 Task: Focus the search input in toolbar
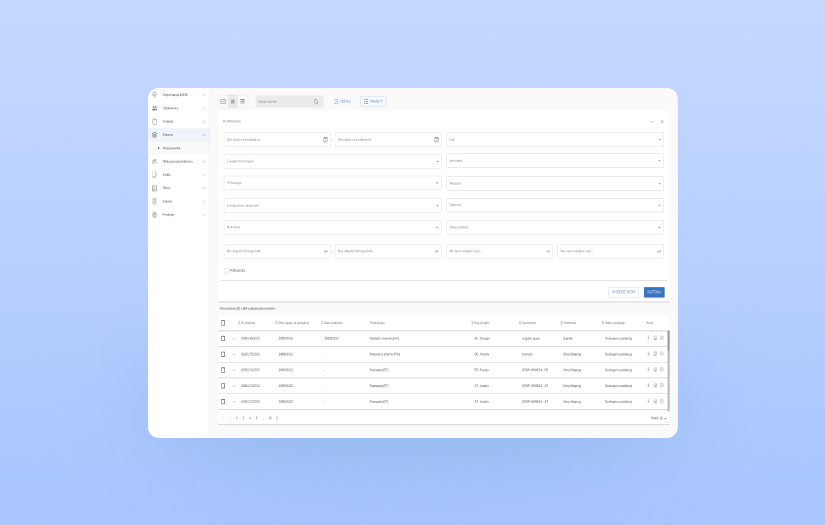point(289,102)
